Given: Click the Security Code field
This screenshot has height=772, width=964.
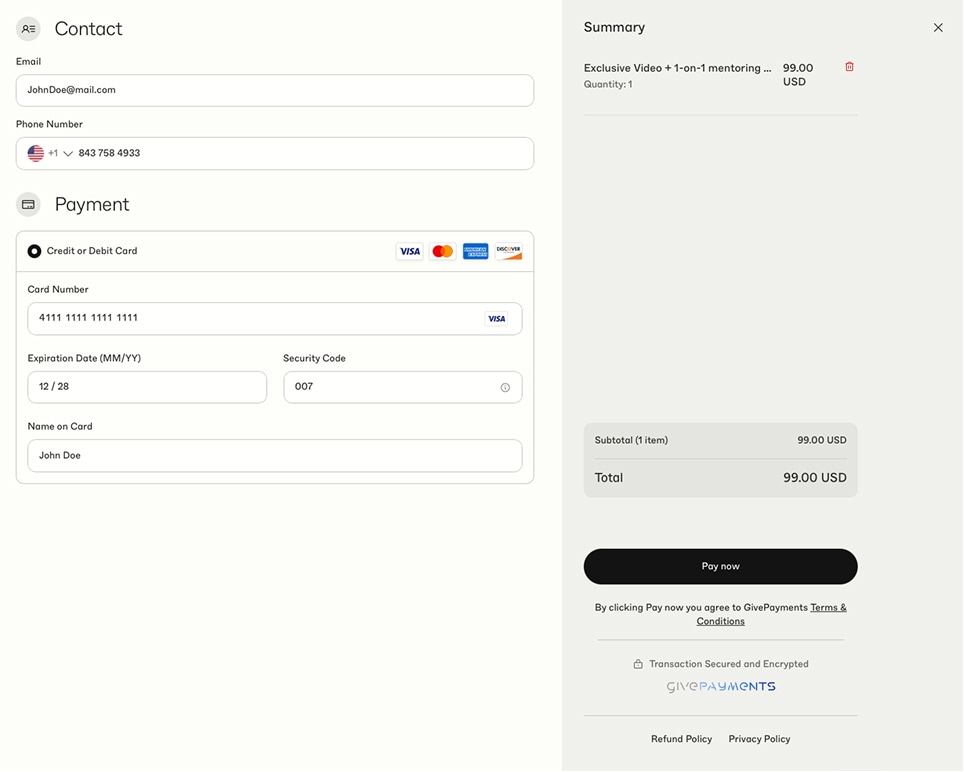Looking at the screenshot, I should point(403,387).
